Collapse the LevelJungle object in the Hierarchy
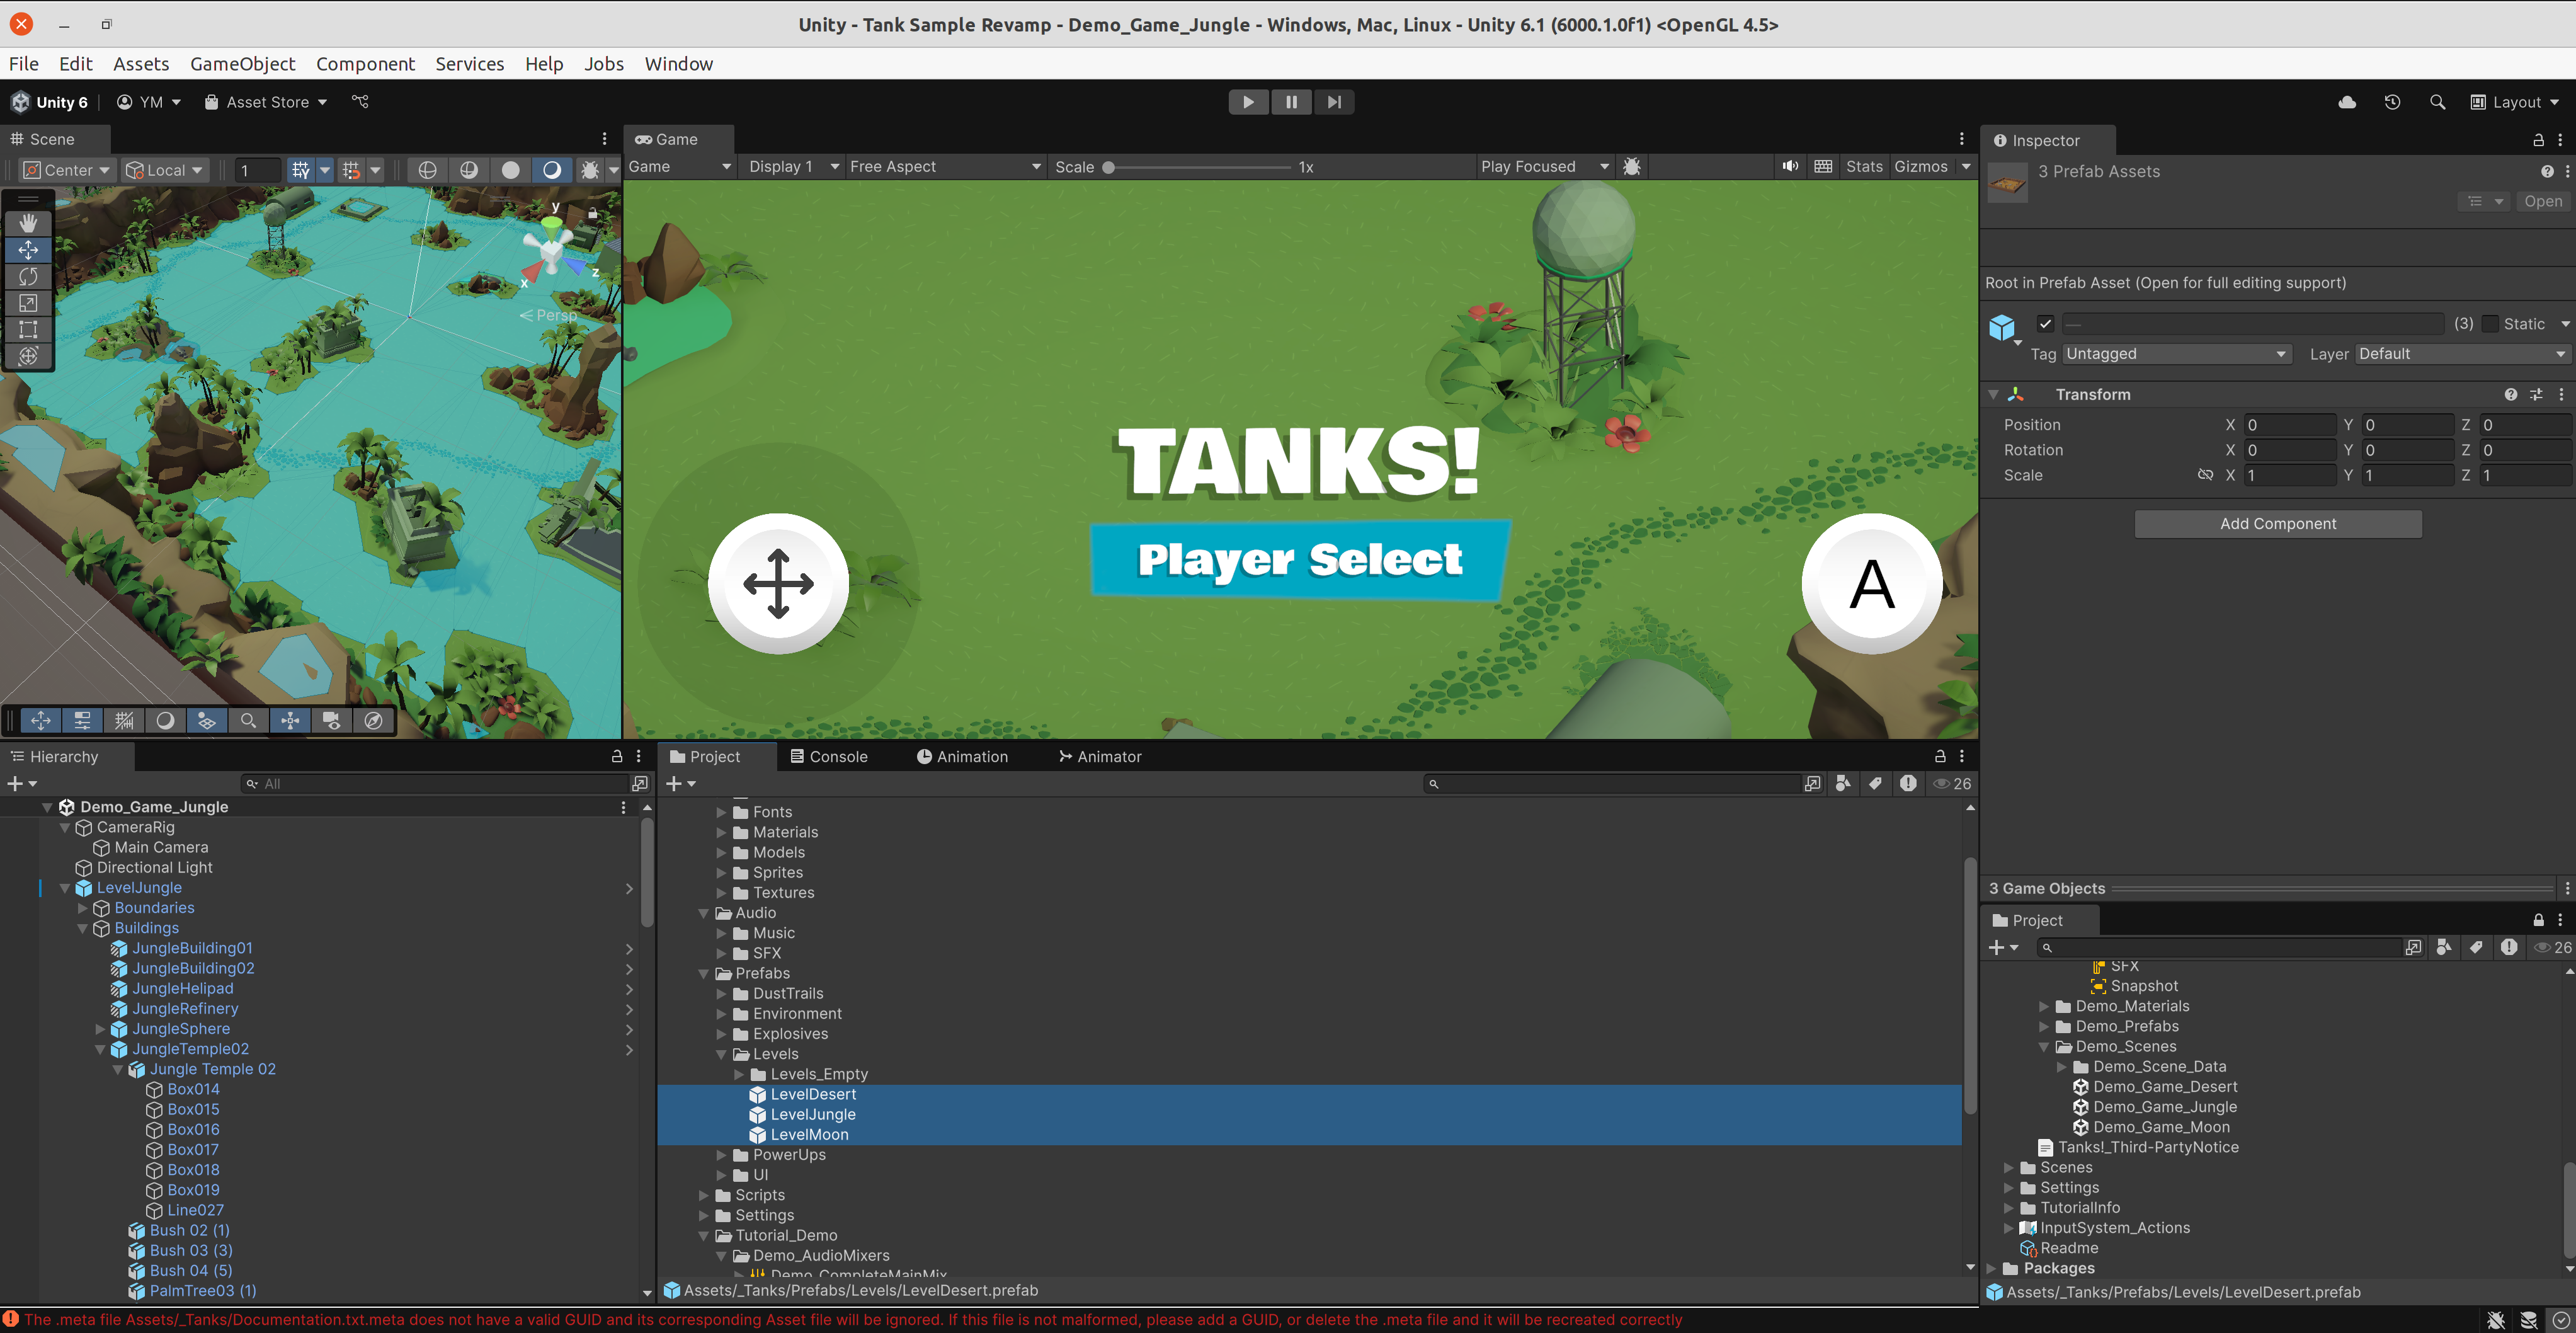Image resolution: width=2576 pixels, height=1333 pixels. [64, 887]
